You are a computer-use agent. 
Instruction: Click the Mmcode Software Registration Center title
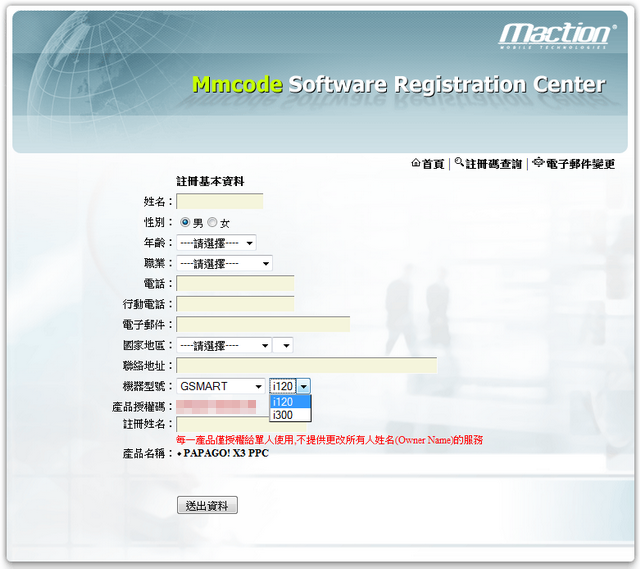398,84
